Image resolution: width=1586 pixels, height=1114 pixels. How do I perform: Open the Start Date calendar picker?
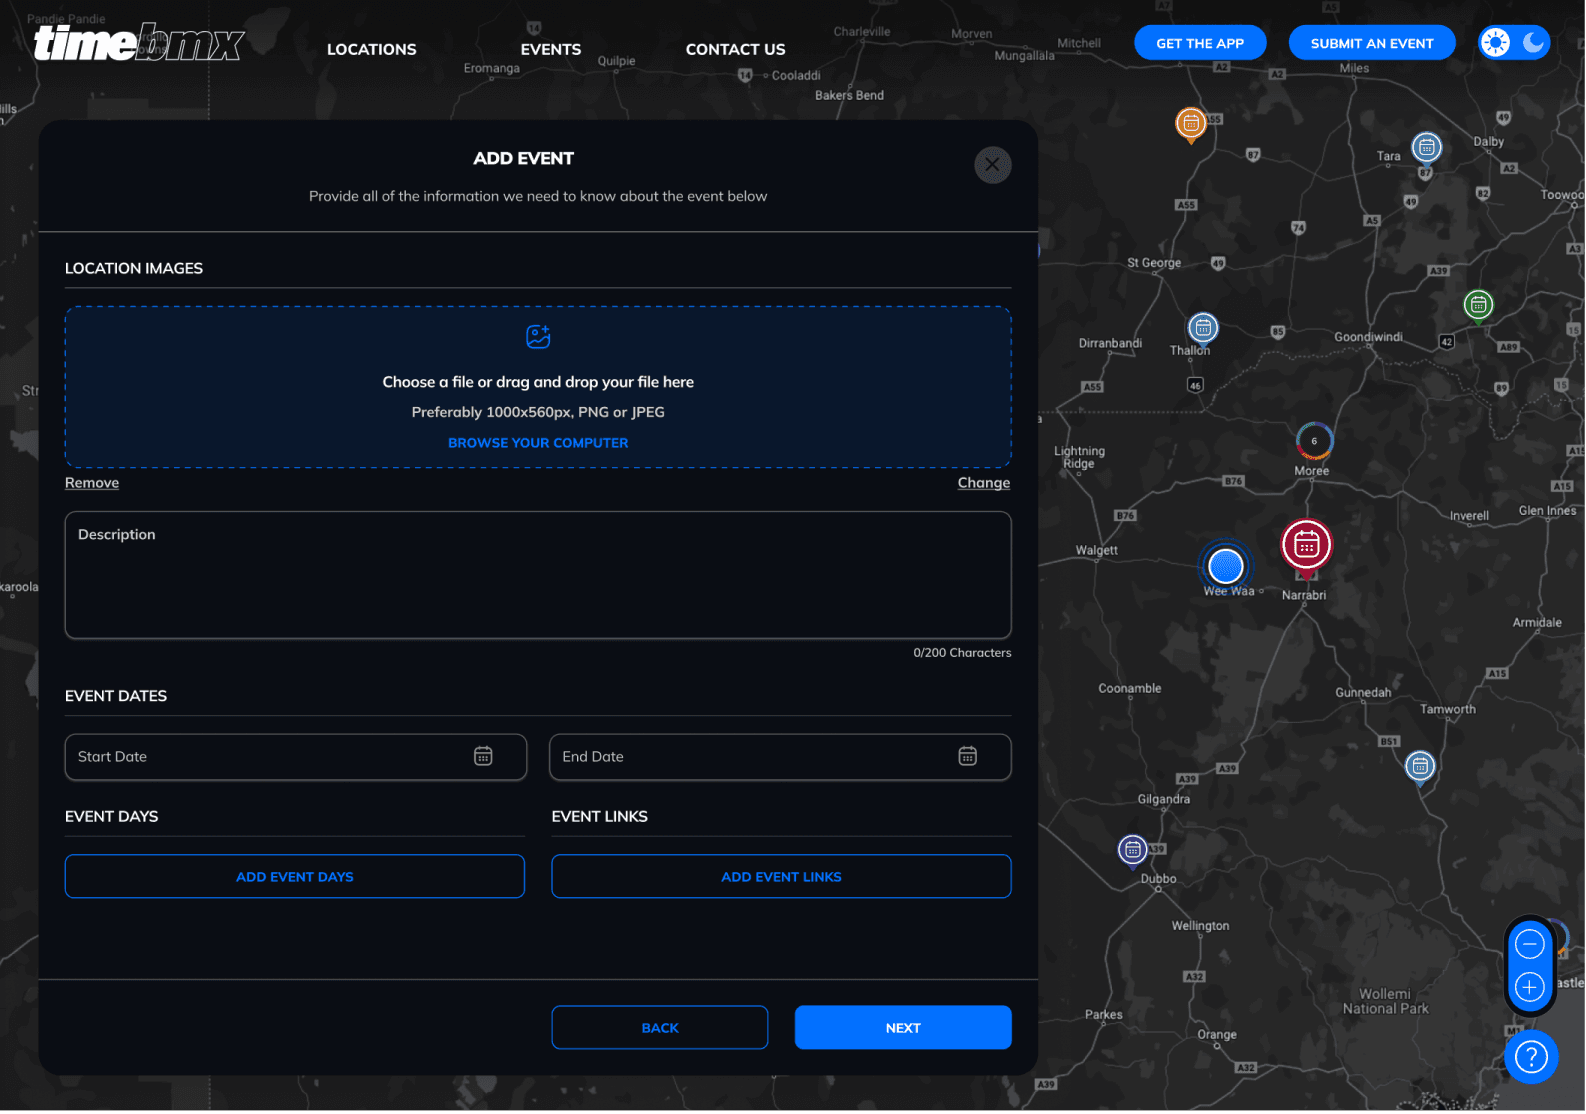point(483,756)
